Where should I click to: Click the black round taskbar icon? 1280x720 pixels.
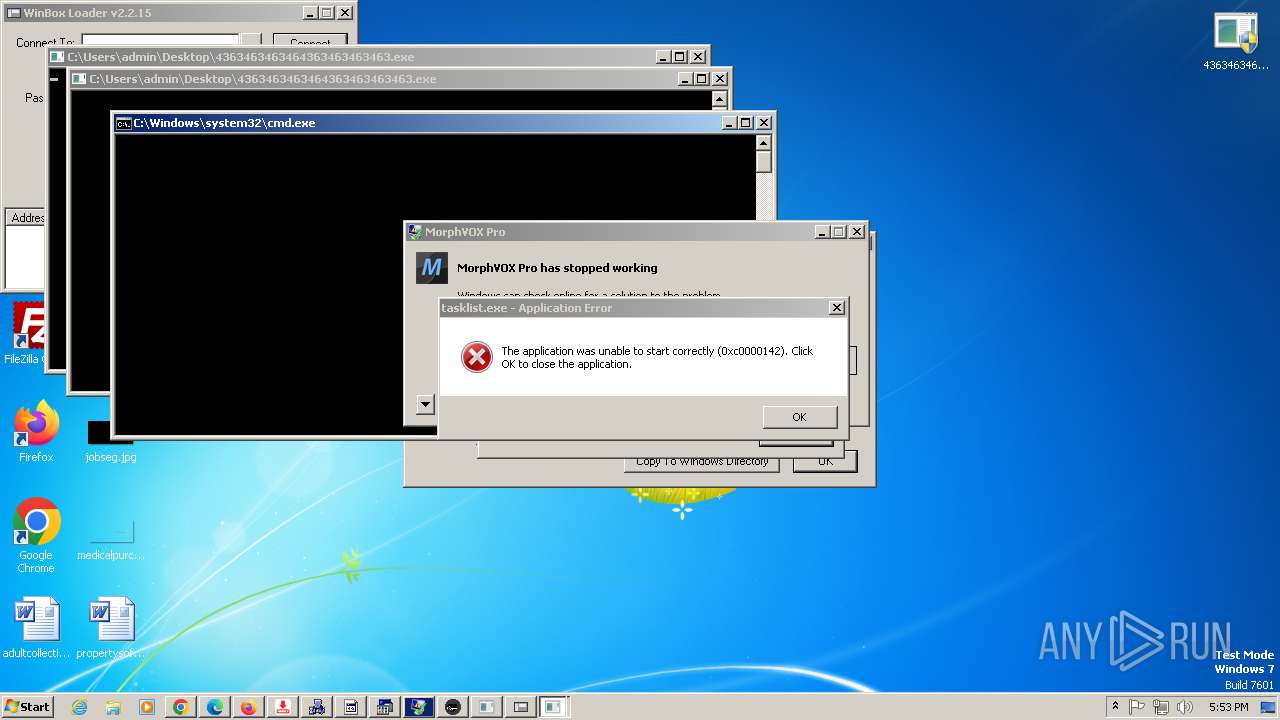pyautogui.click(x=453, y=707)
